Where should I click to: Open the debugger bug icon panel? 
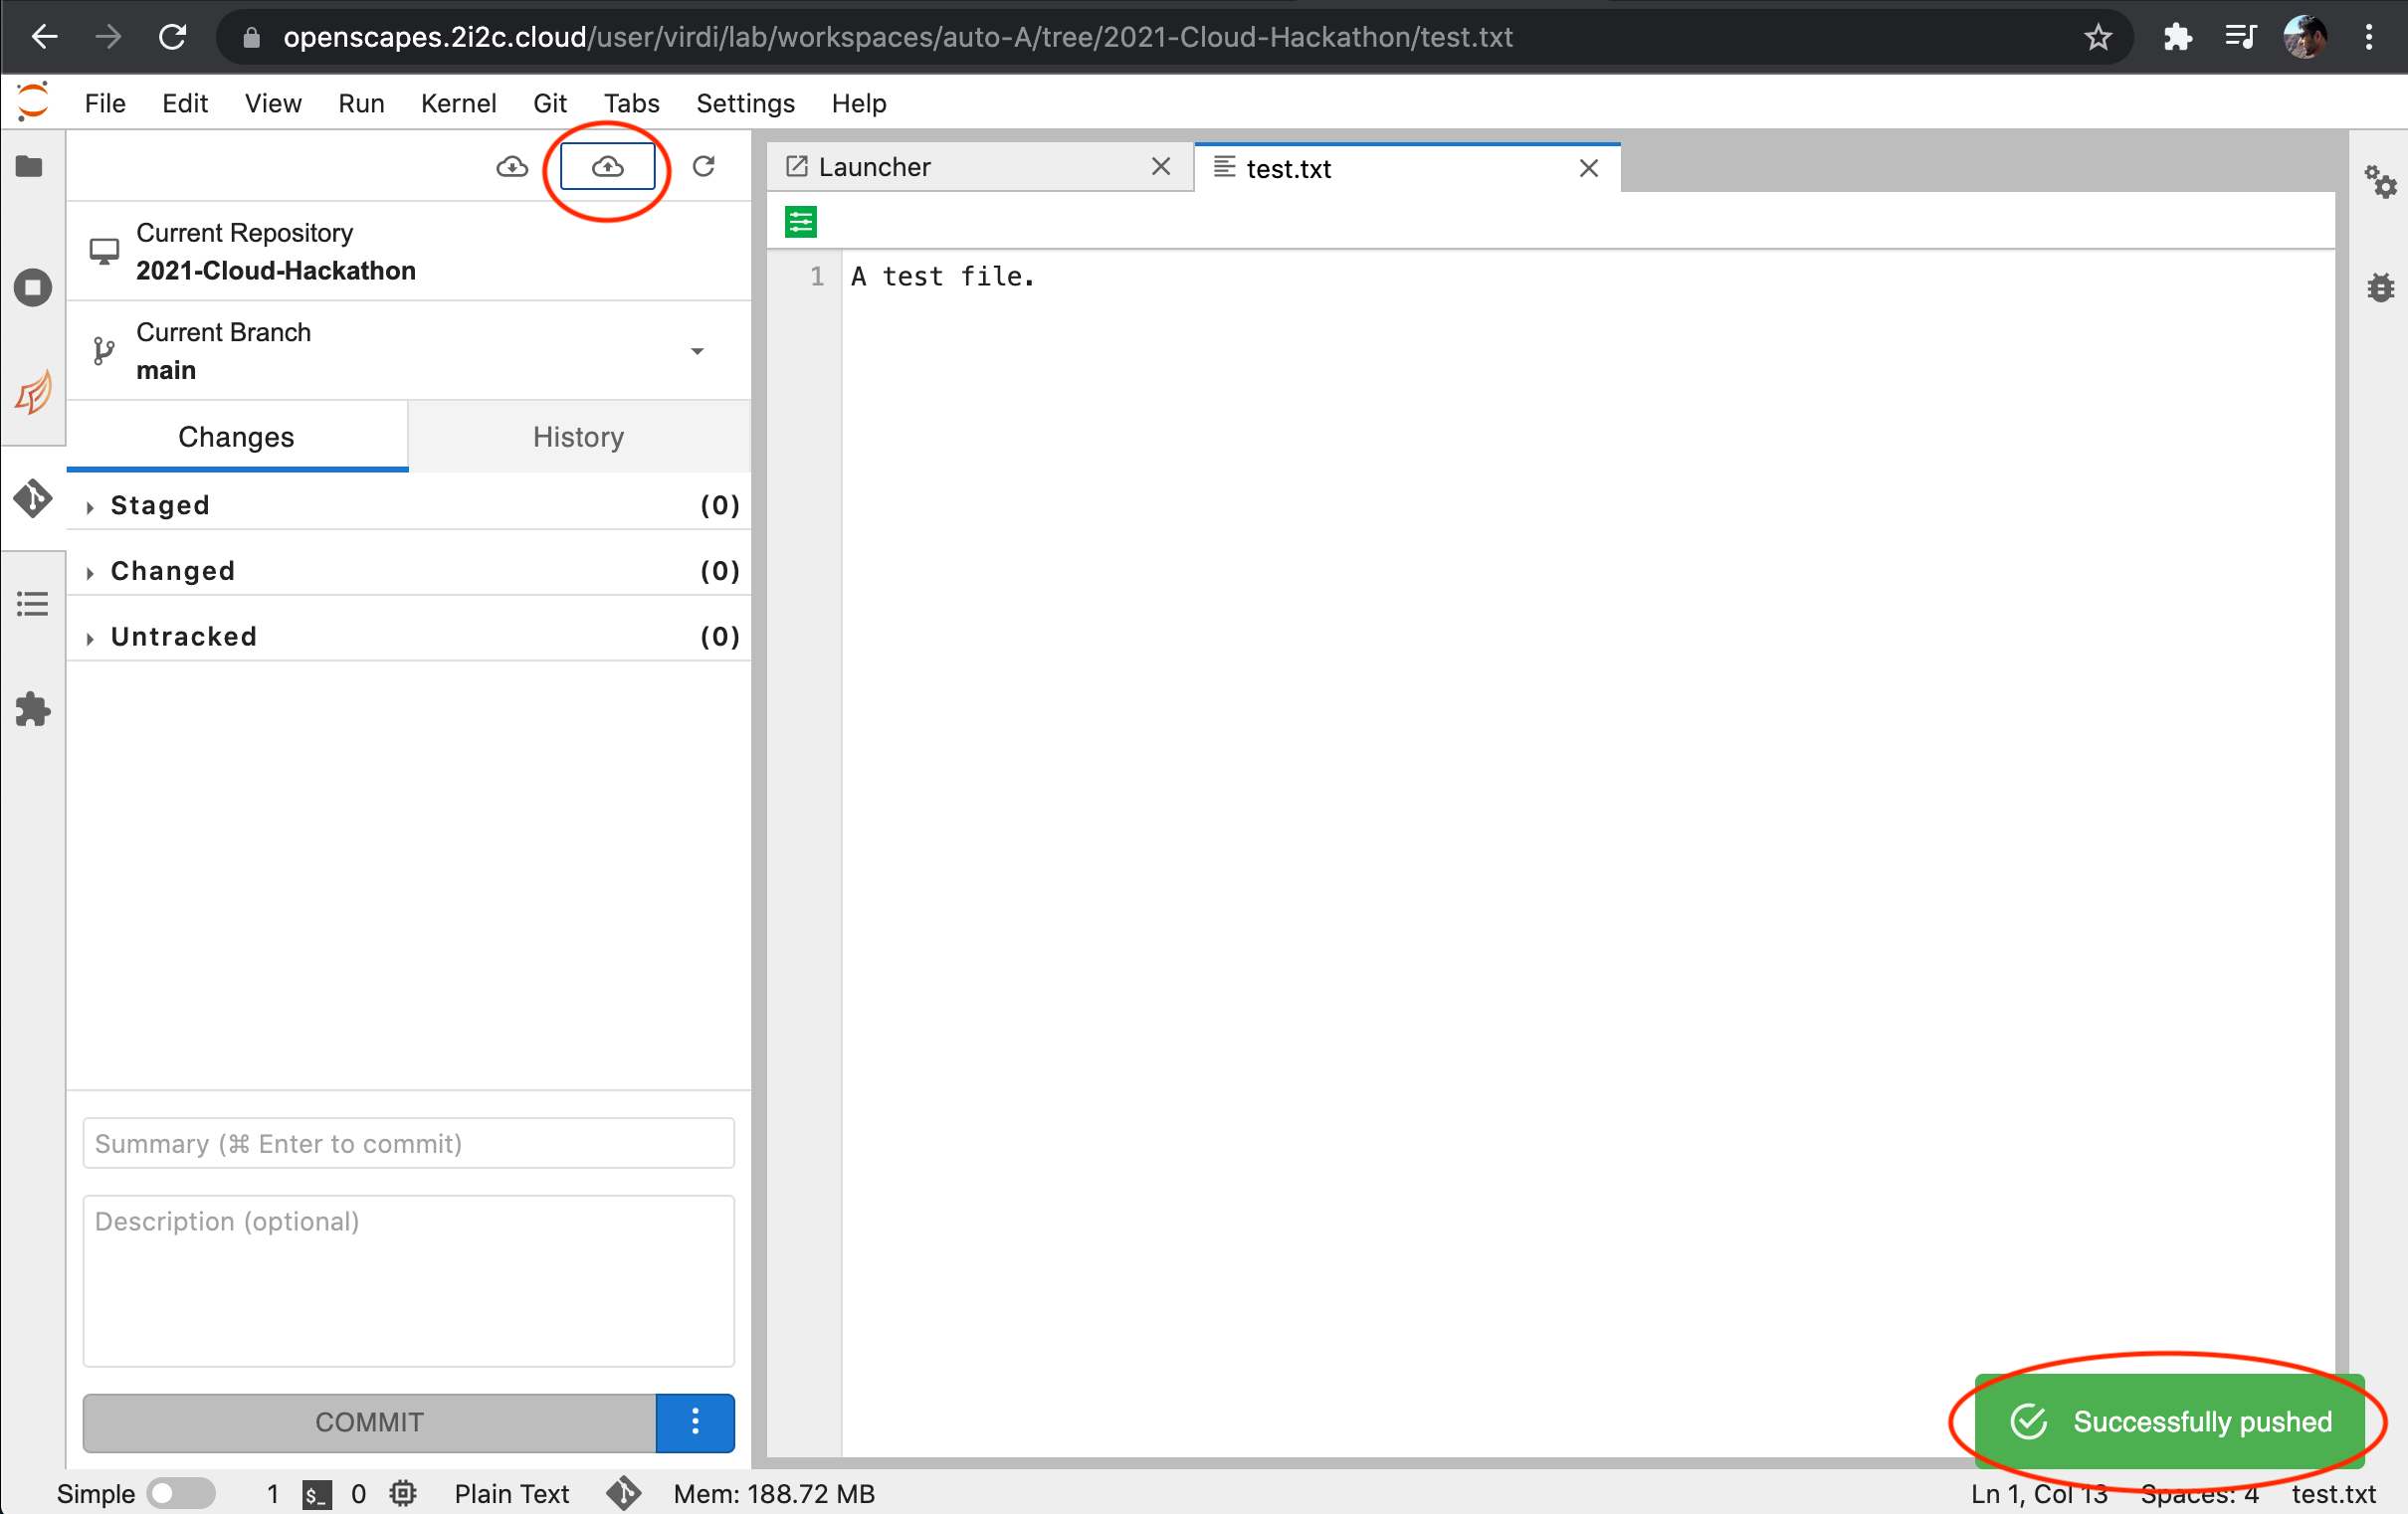tap(2380, 288)
